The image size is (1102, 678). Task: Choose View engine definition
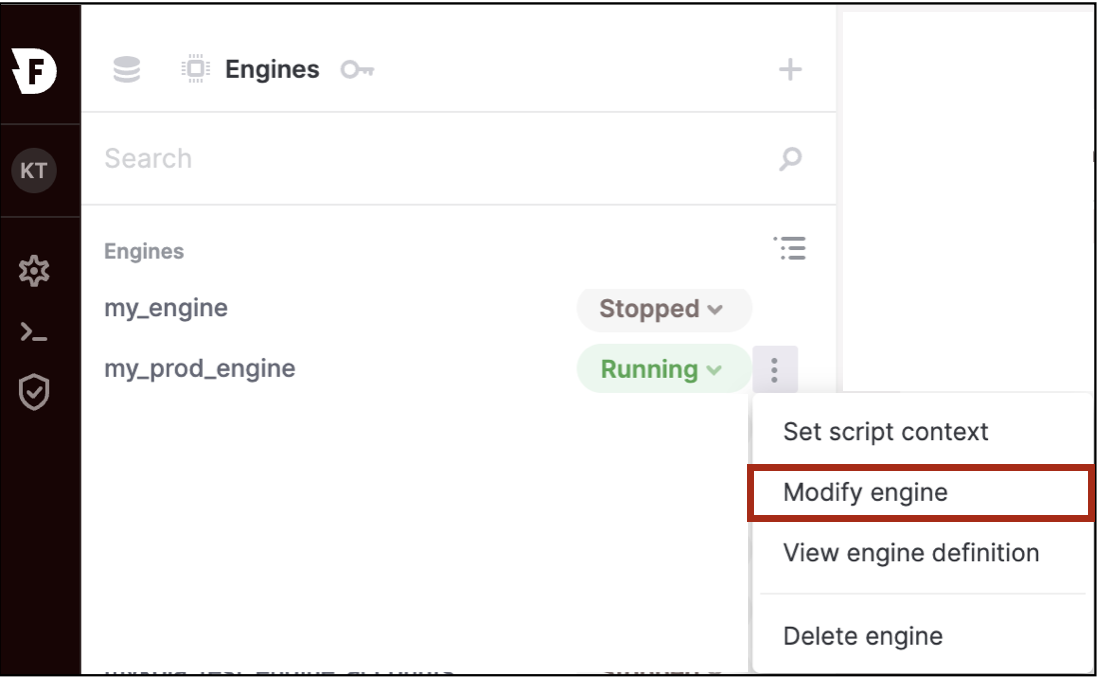click(911, 553)
